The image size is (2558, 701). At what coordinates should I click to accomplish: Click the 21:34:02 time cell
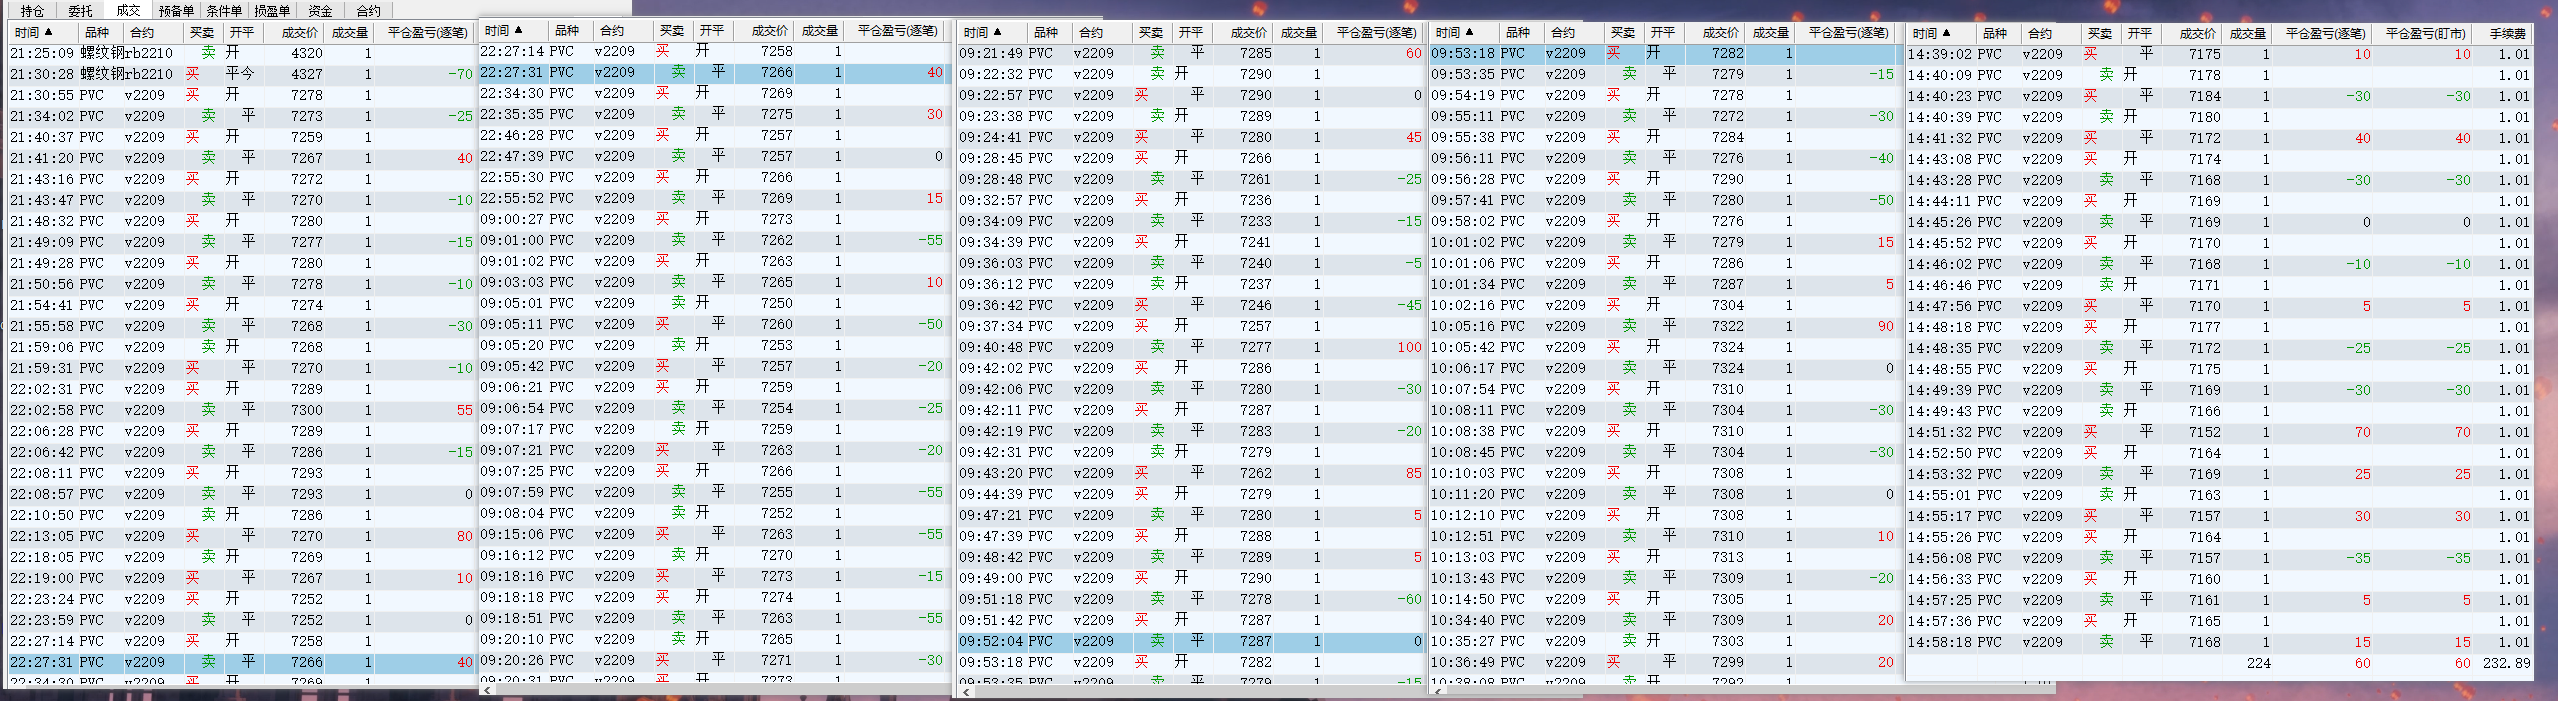coord(42,116)
